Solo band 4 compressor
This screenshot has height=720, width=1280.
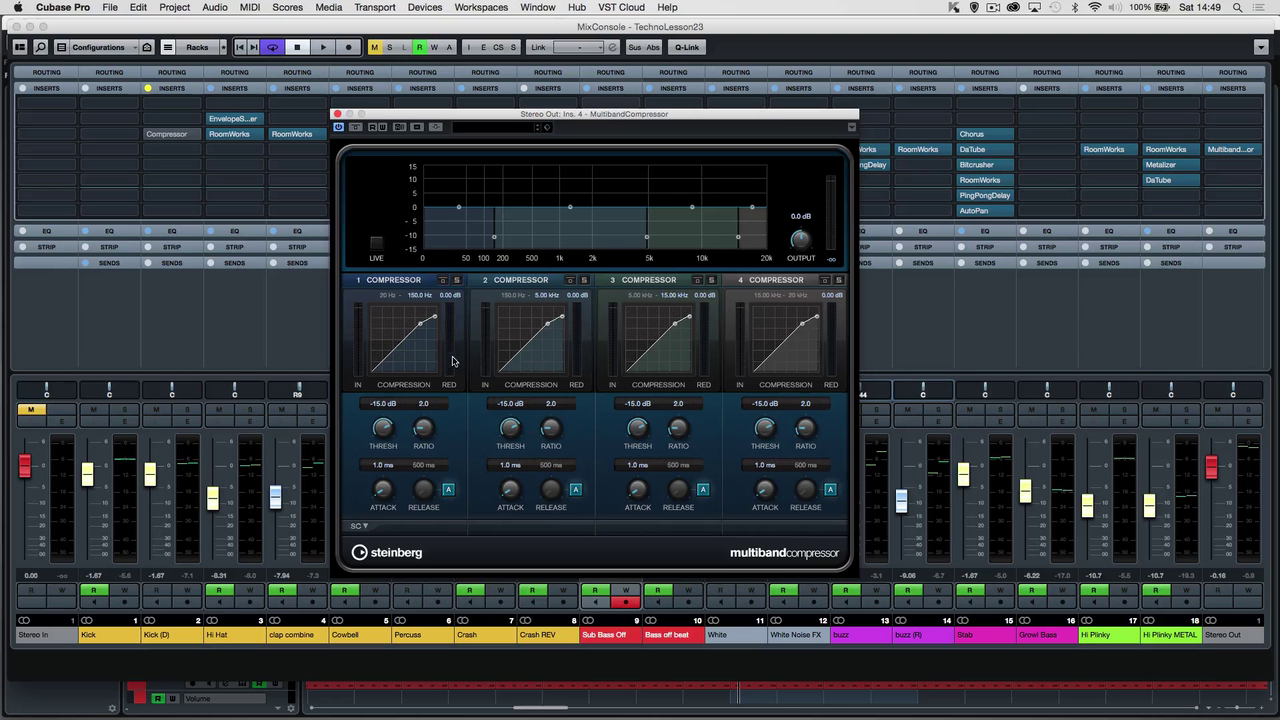pos(839,280)
